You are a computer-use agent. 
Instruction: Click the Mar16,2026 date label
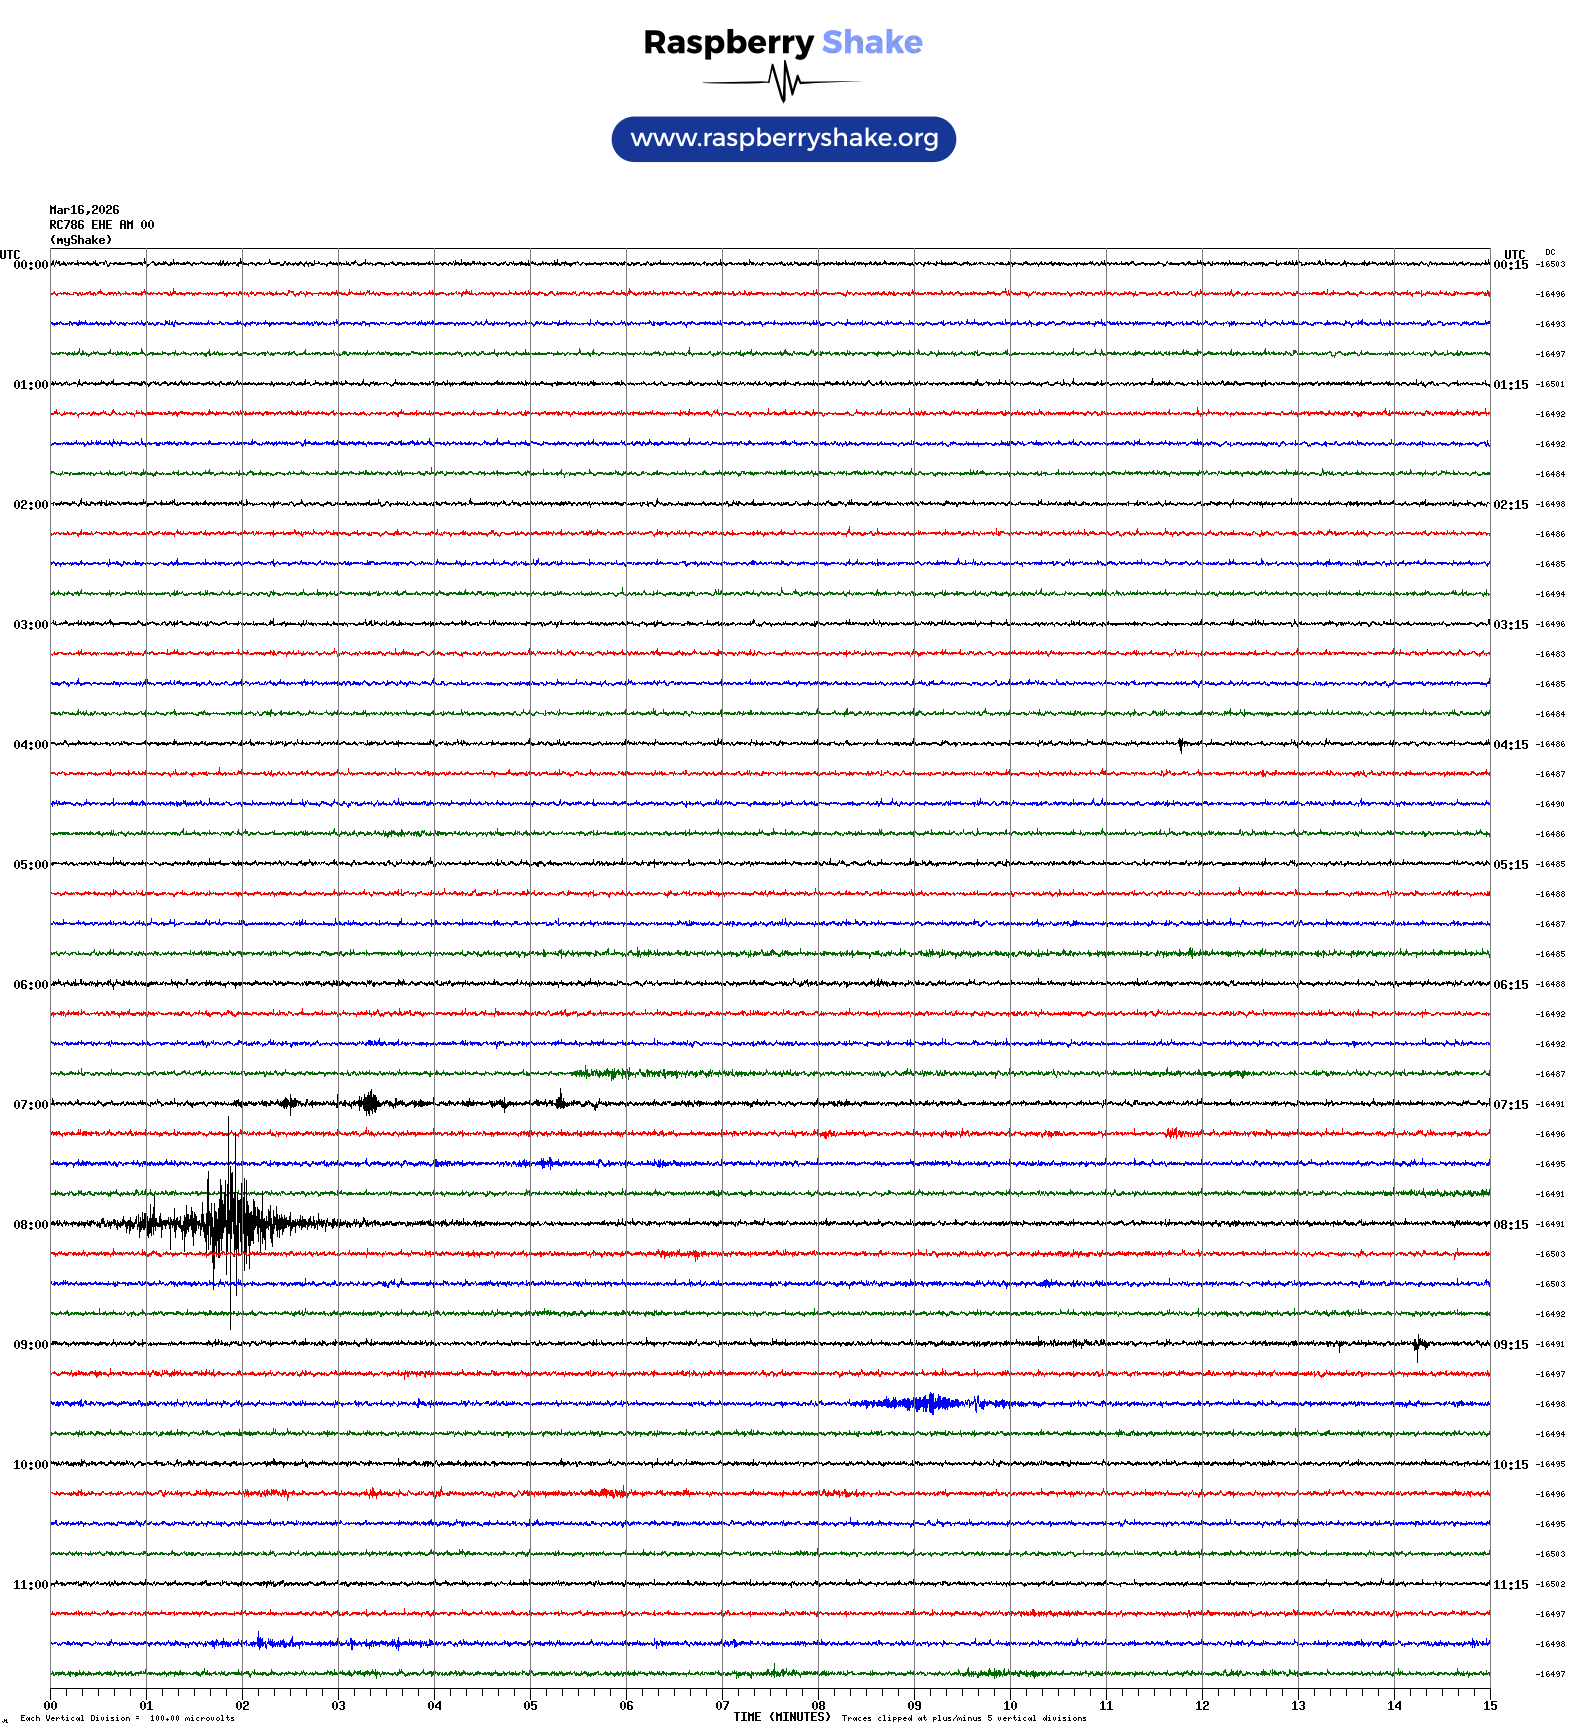(x=84, y=210)
